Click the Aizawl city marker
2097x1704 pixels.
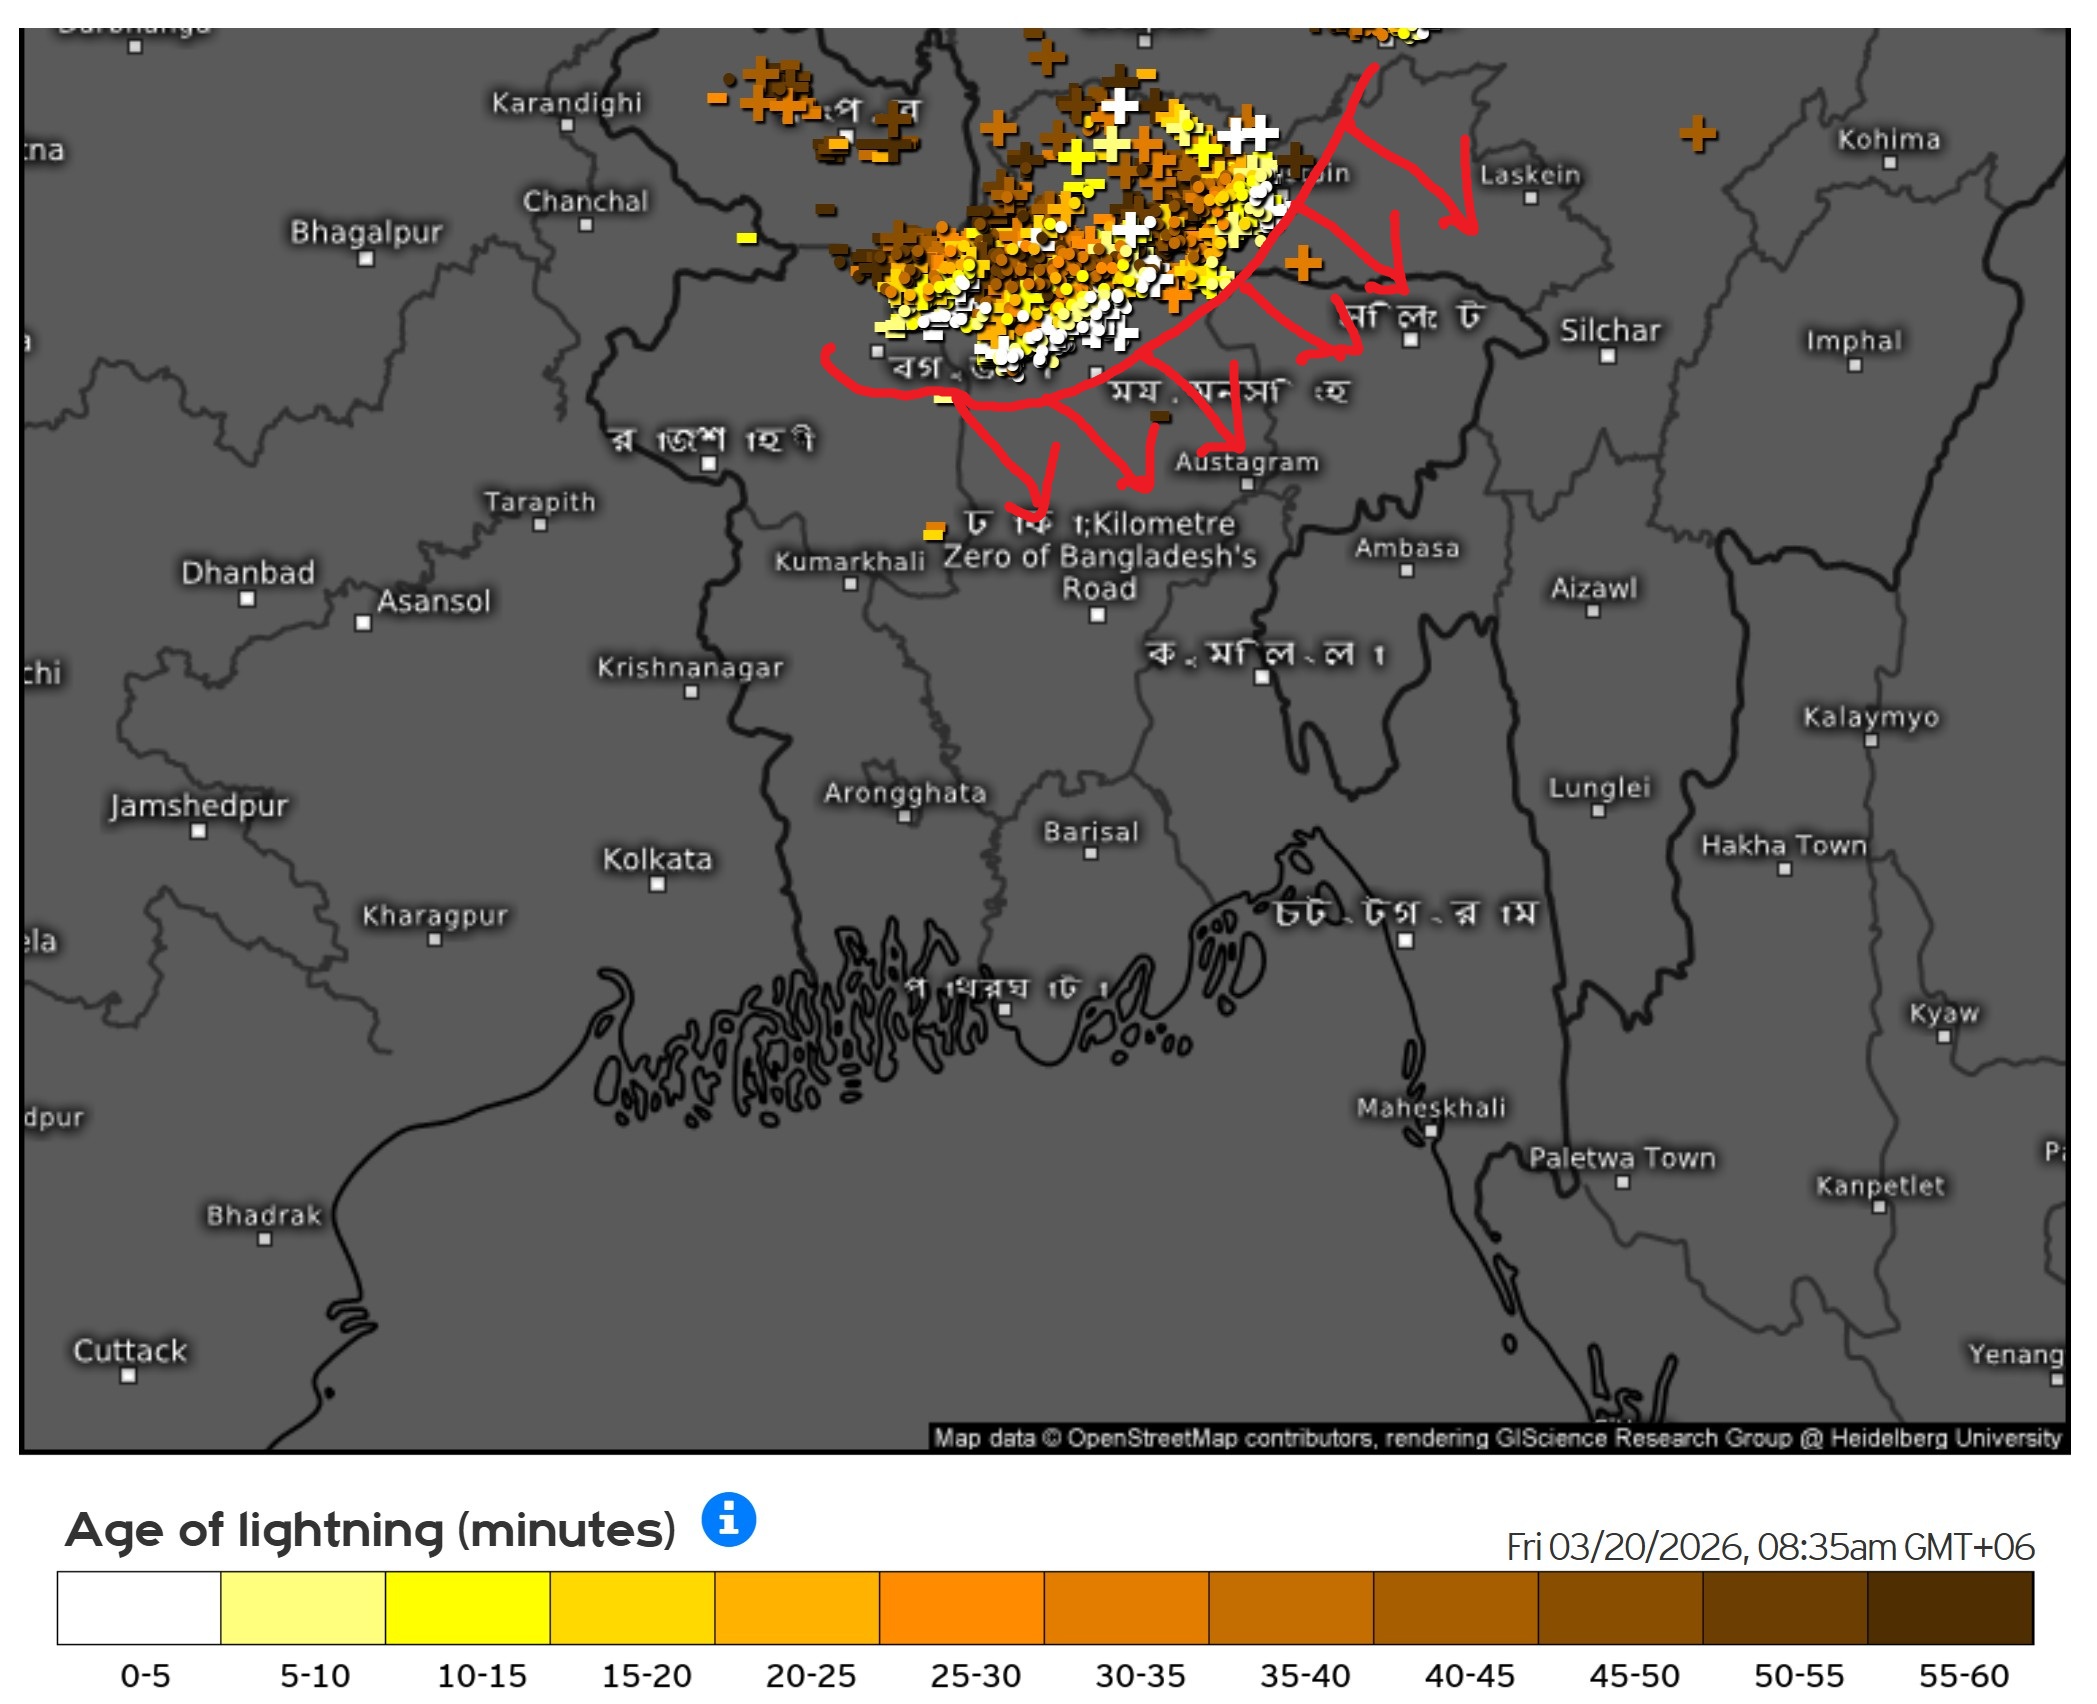point(1592,612)
